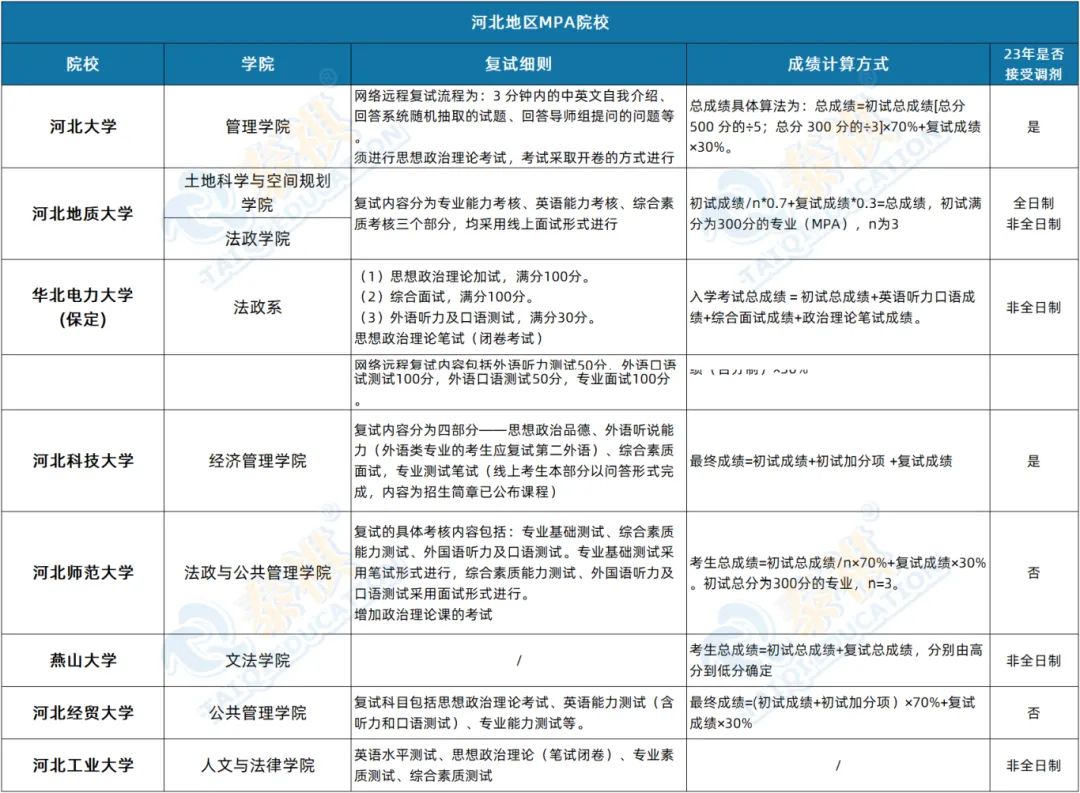Image resolution: width=1080 pixels, height=793 pixels.
Task: Click the 复试细则 column header
Action: (518, 64)
